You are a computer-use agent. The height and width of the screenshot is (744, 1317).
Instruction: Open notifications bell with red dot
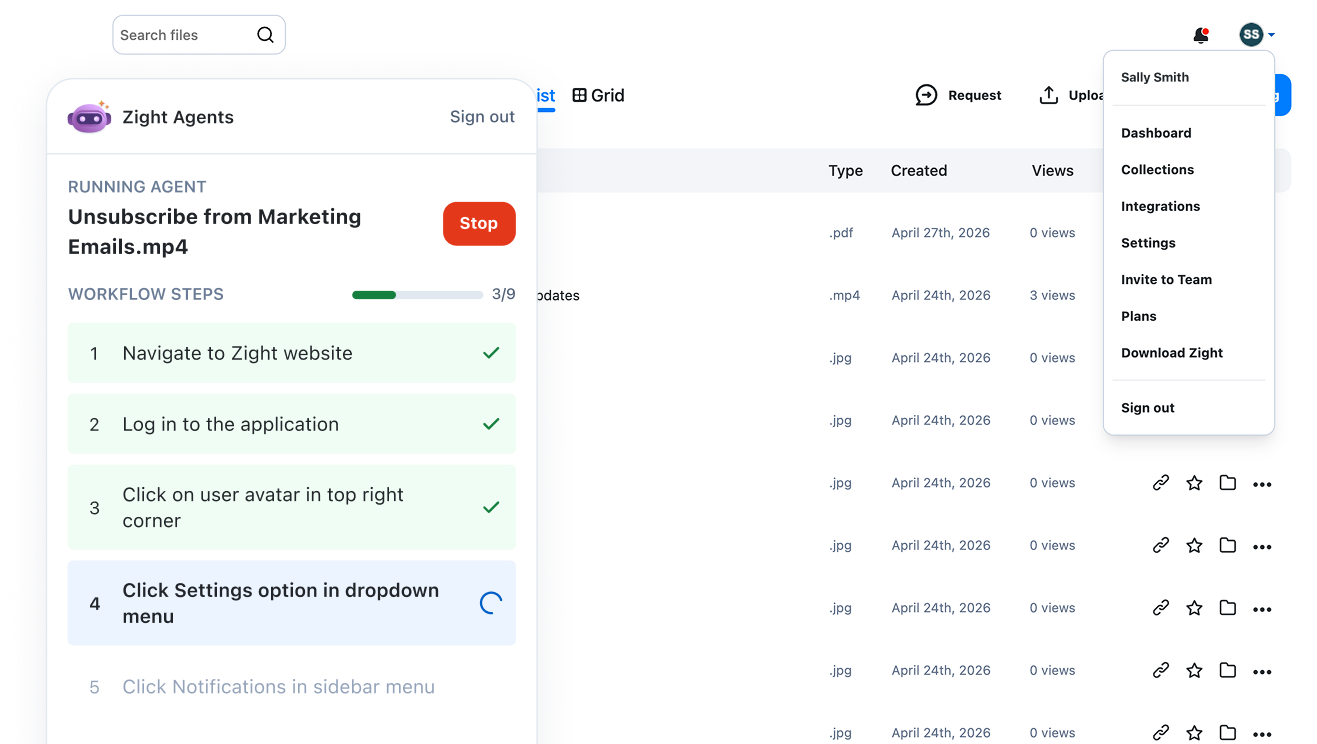tap(1201, 35)
